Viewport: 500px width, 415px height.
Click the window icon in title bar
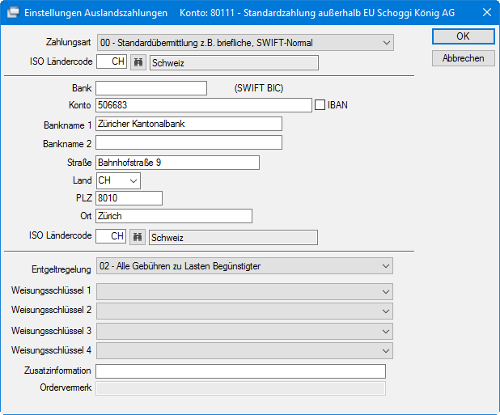pyautogui.click(x=13, y=13)
